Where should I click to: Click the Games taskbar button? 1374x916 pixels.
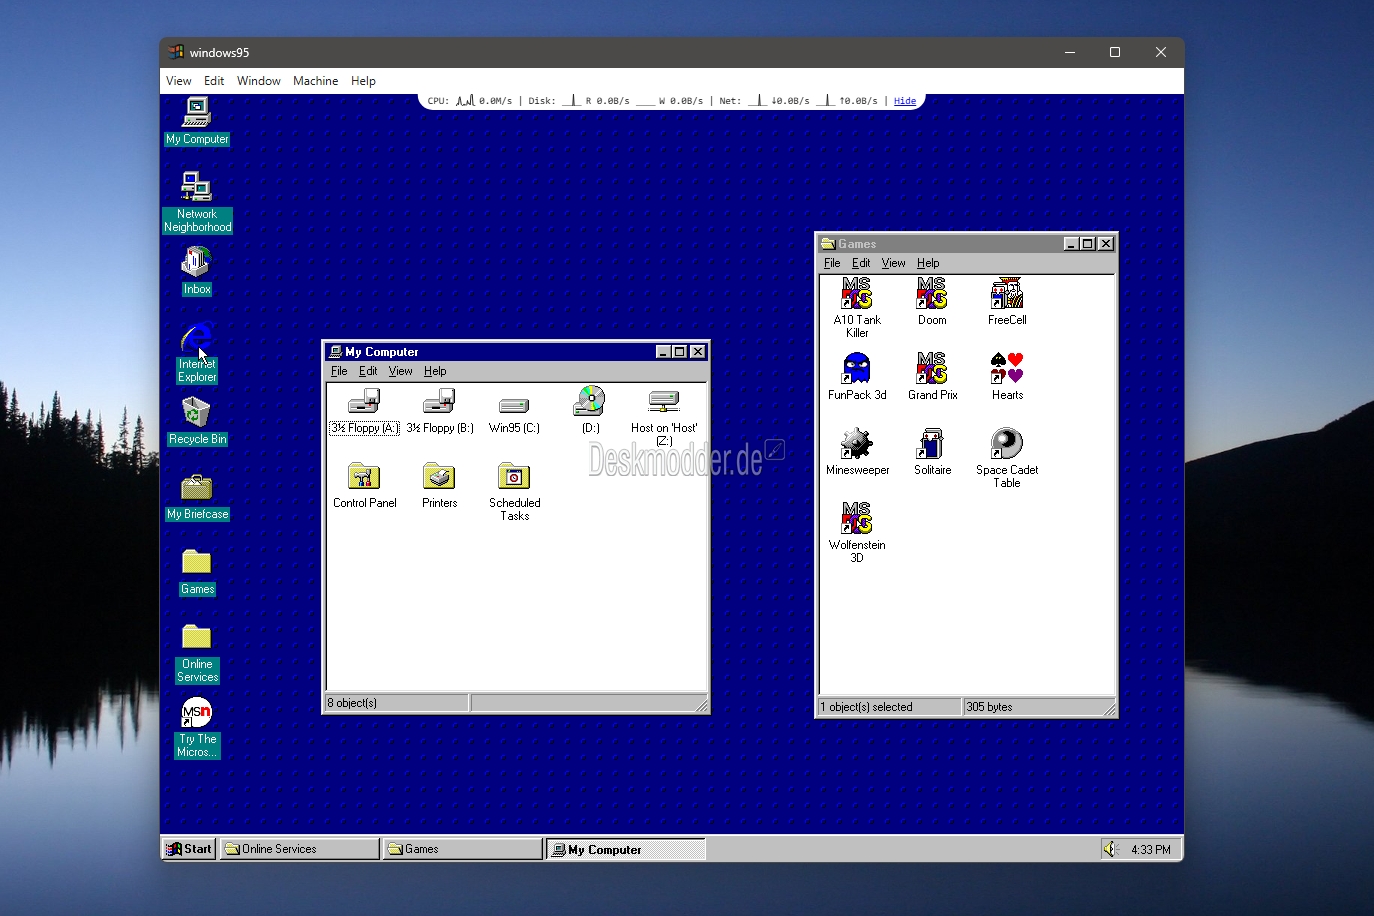(462, 849)
